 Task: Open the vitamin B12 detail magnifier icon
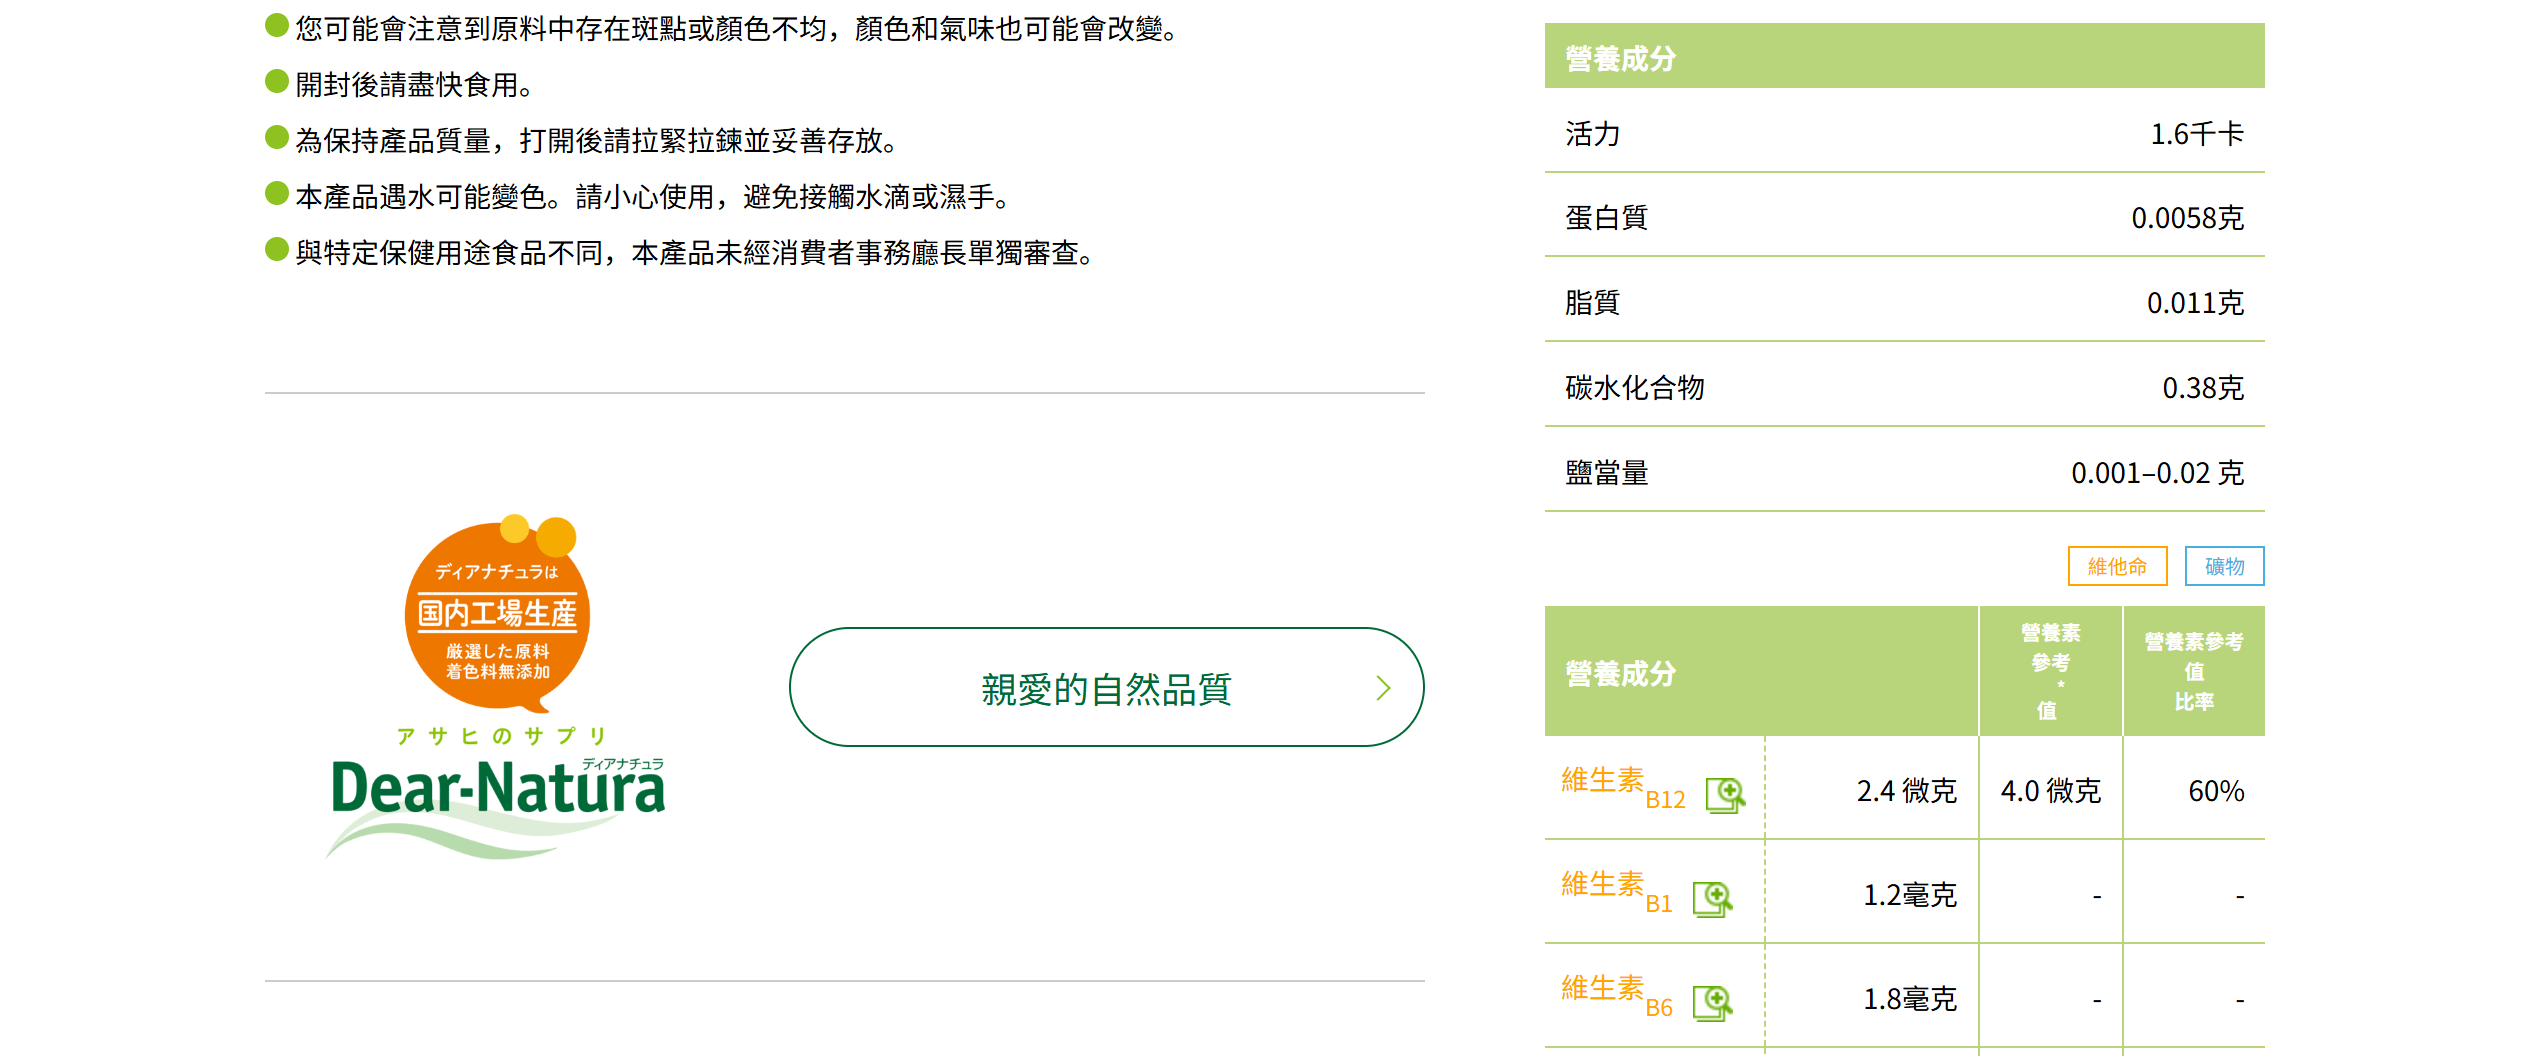pyautogui.click(x=1725, y=795)
